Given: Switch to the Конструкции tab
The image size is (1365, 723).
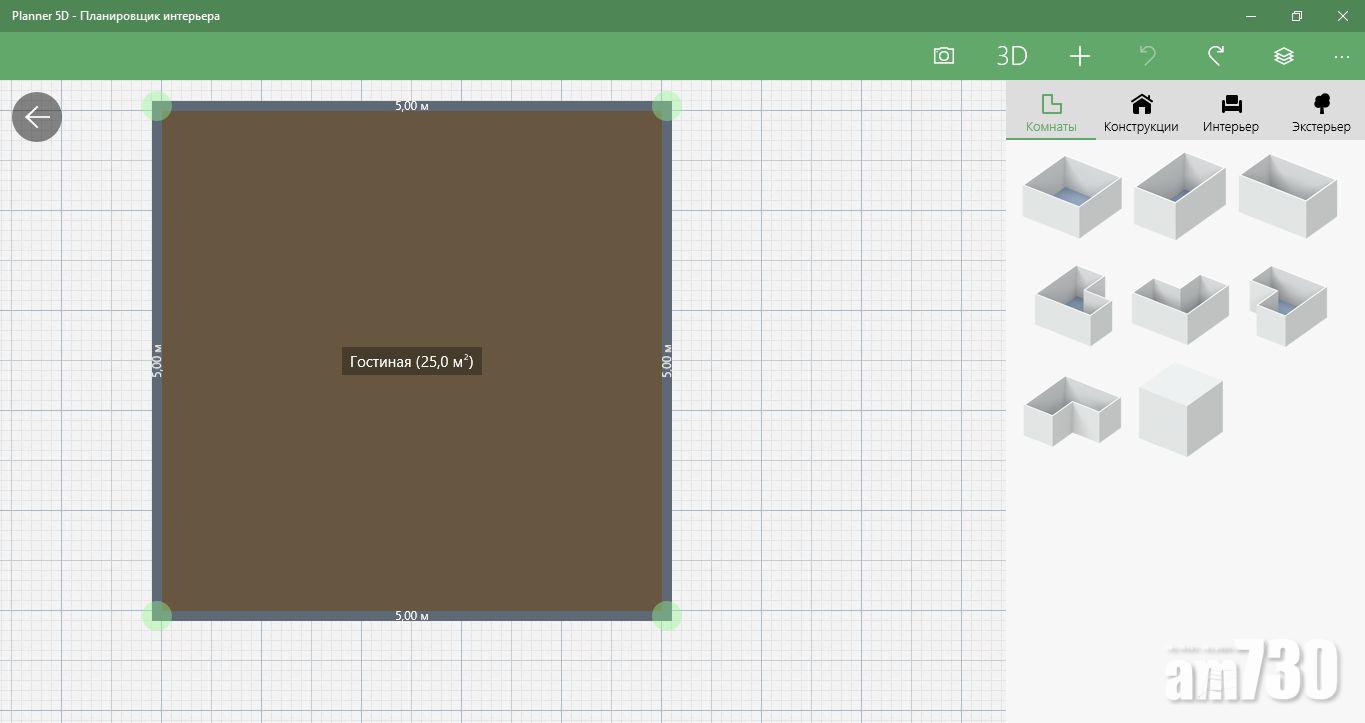Looking at the screenshot, I should tap(1141, 113).
